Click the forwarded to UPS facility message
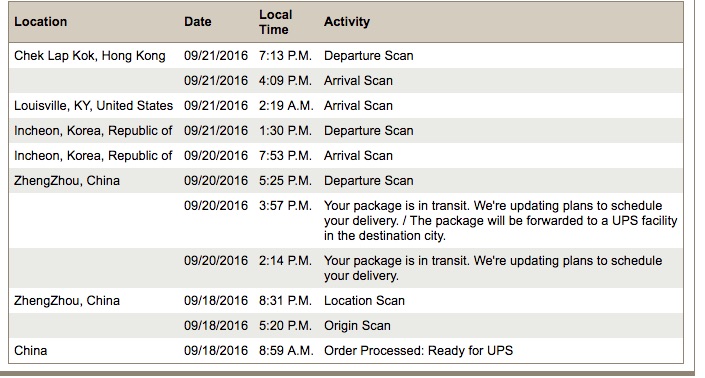The width and height of the screenshot is (705, 378). pyautogui.click(x=500, y=221)
